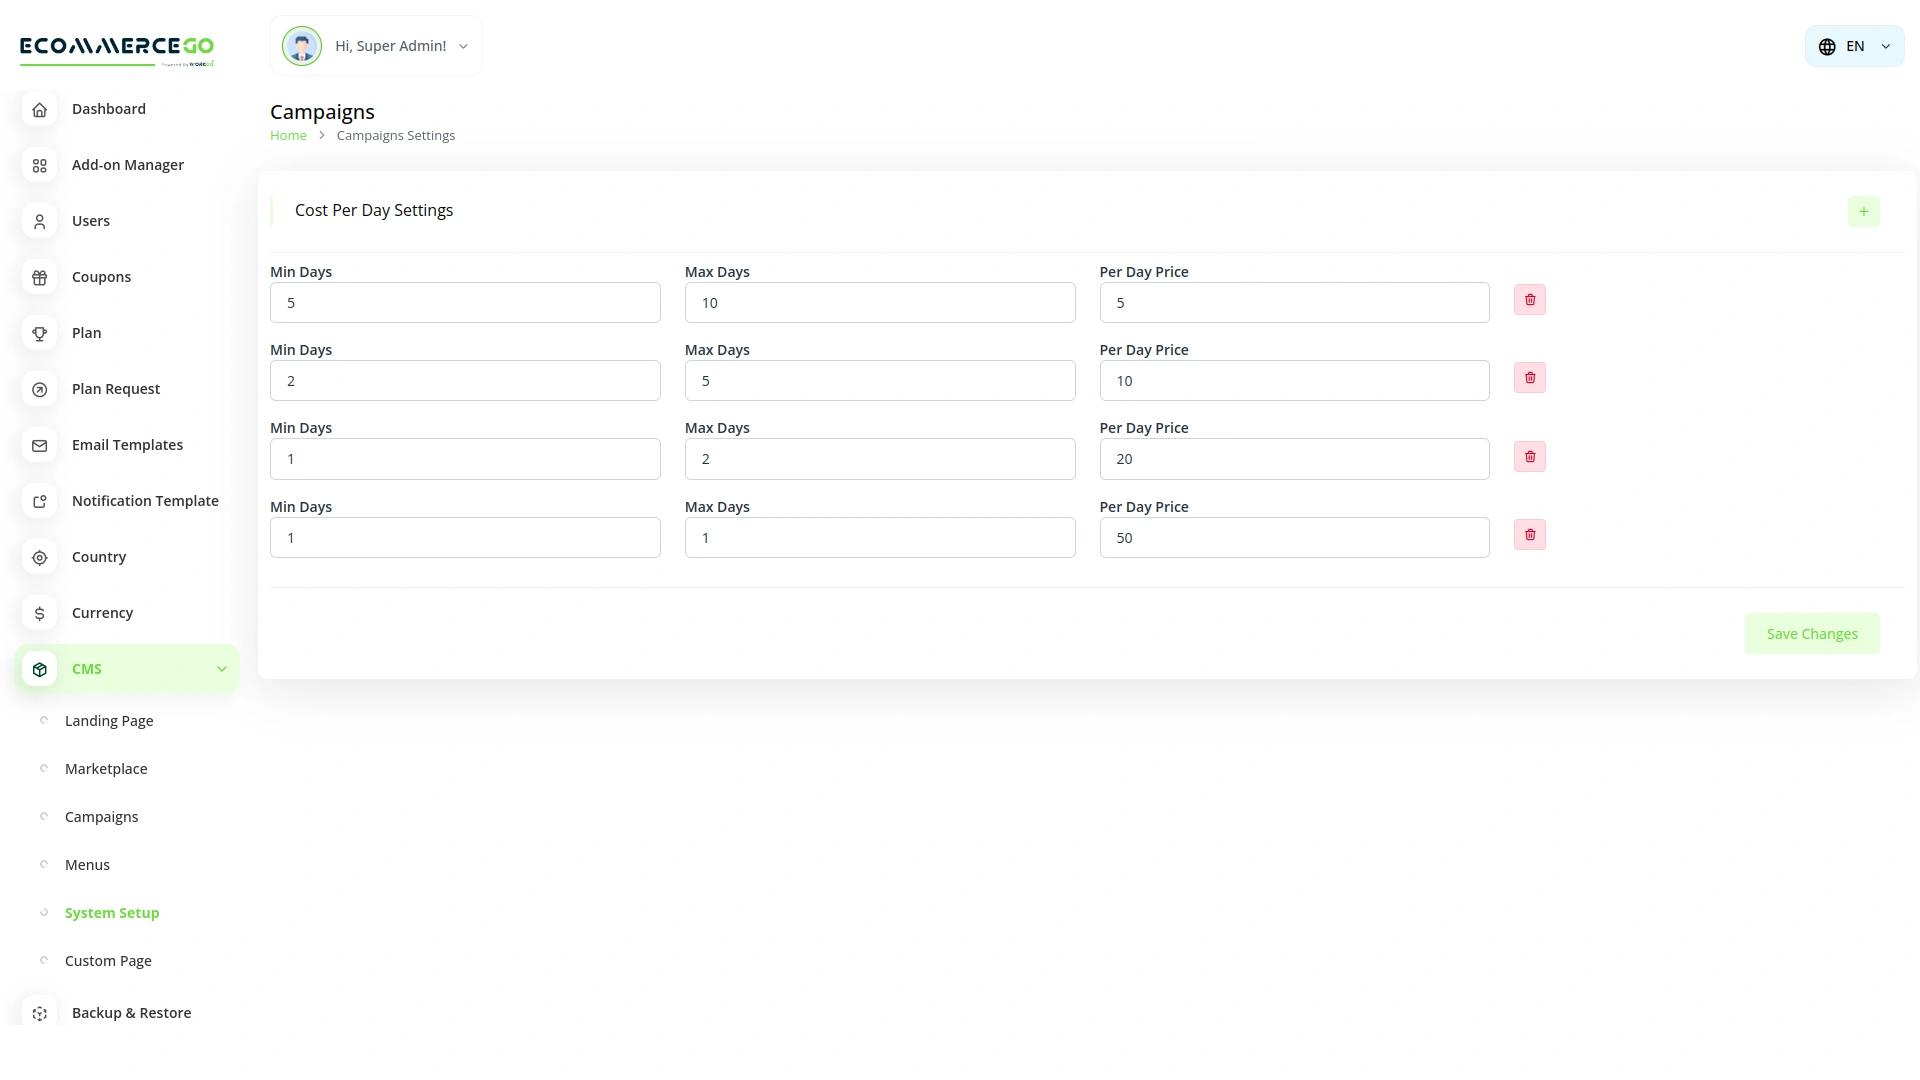The height and width of the screenshot is (1080, 1920).
Task: Click the Plan trophy icon
Action: tap(40, 334)
